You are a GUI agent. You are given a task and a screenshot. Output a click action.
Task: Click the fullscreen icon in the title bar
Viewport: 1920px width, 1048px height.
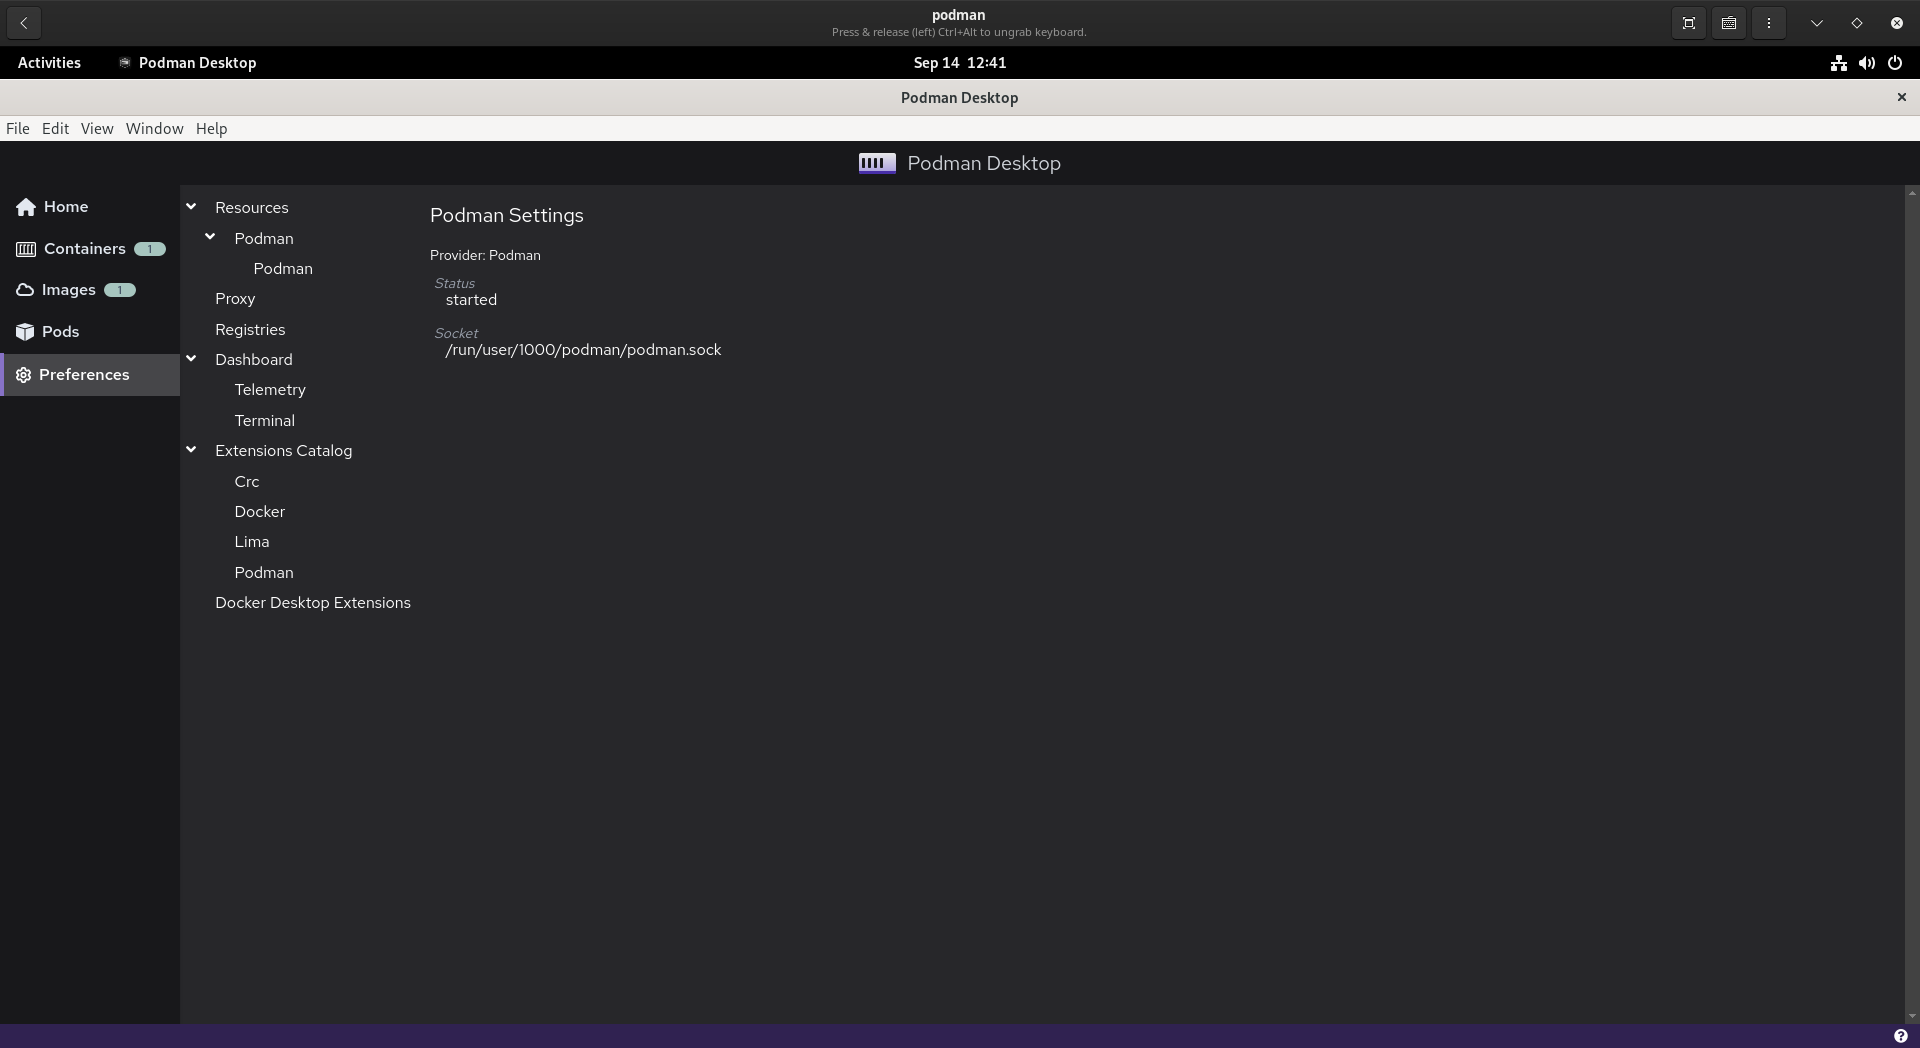pos(1687,22)
